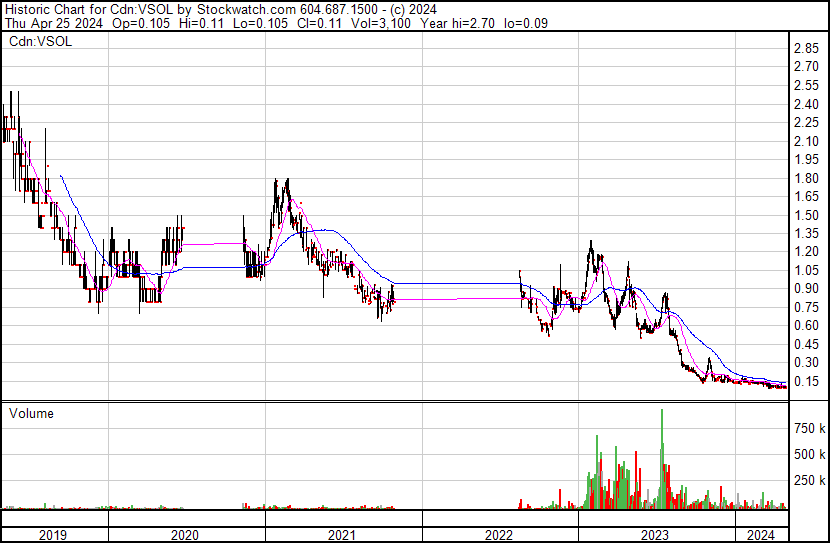The height and width of the screenshot is (543, 830).
Task: Click the 750 k volume axis label
Action: (x=809, y=429)
